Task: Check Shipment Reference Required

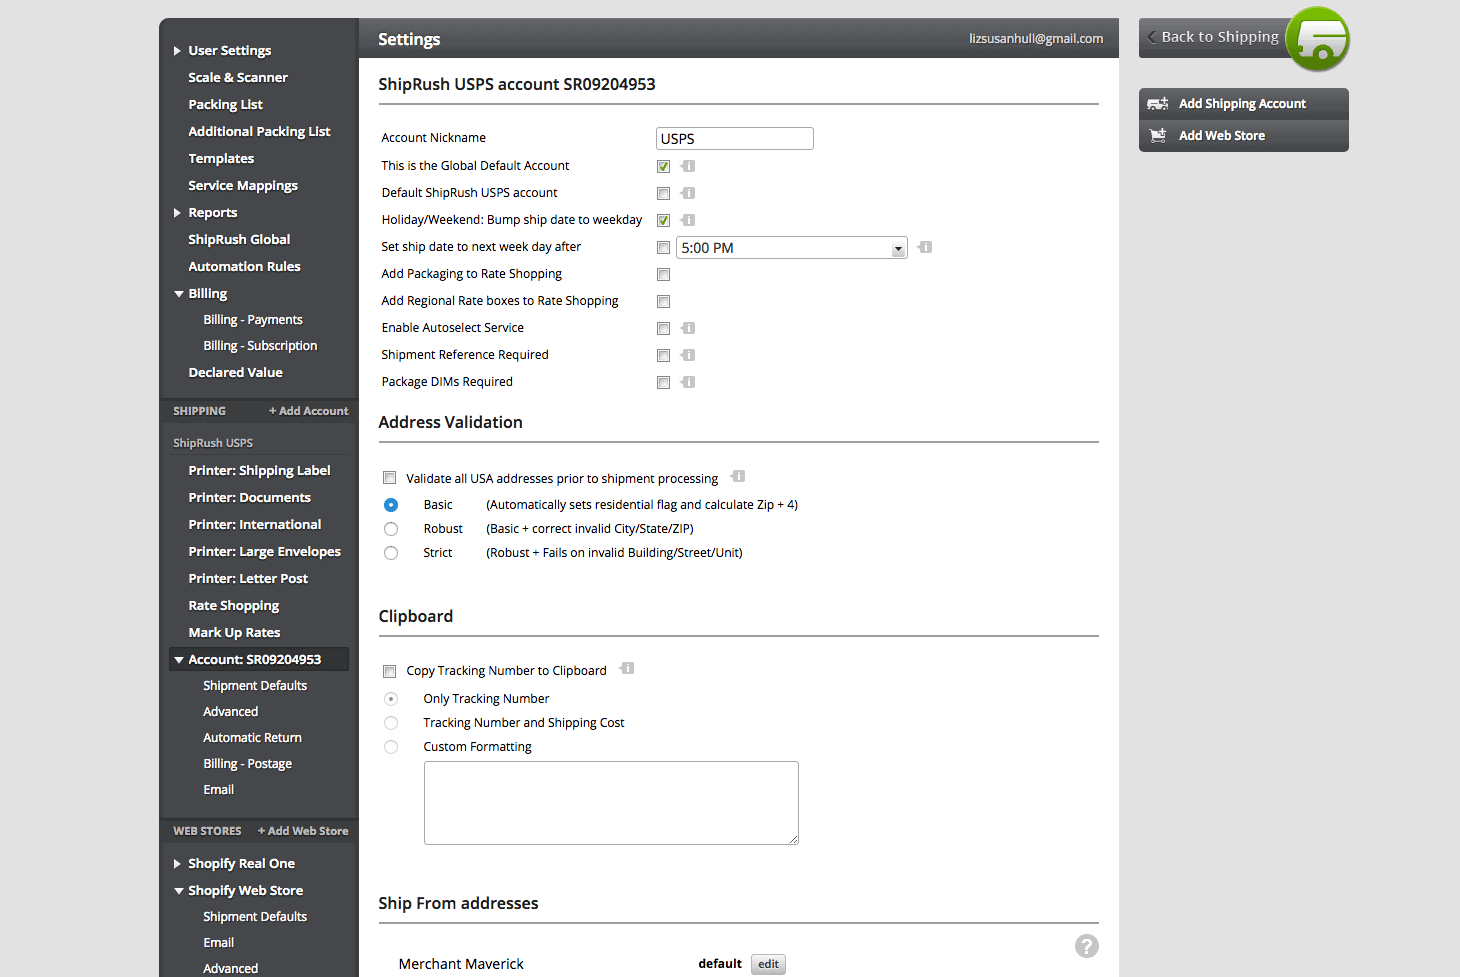Action: tap(663, 355)
